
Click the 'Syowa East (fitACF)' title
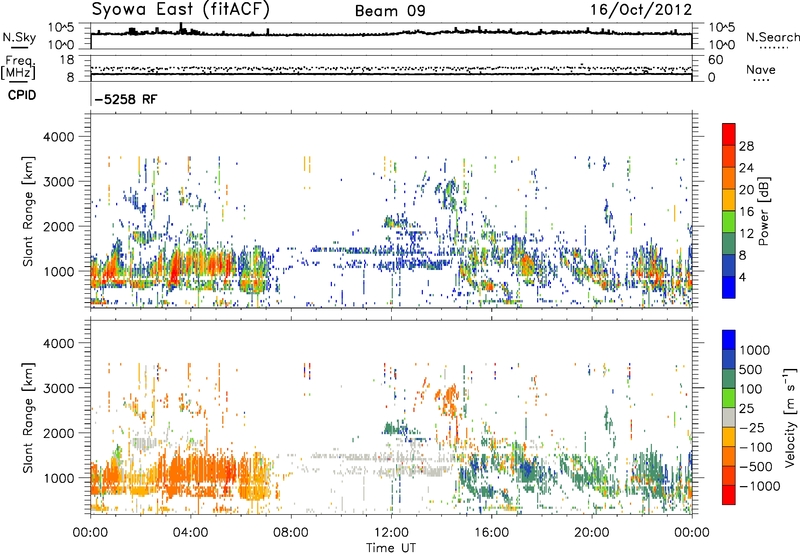coord(181,10)
